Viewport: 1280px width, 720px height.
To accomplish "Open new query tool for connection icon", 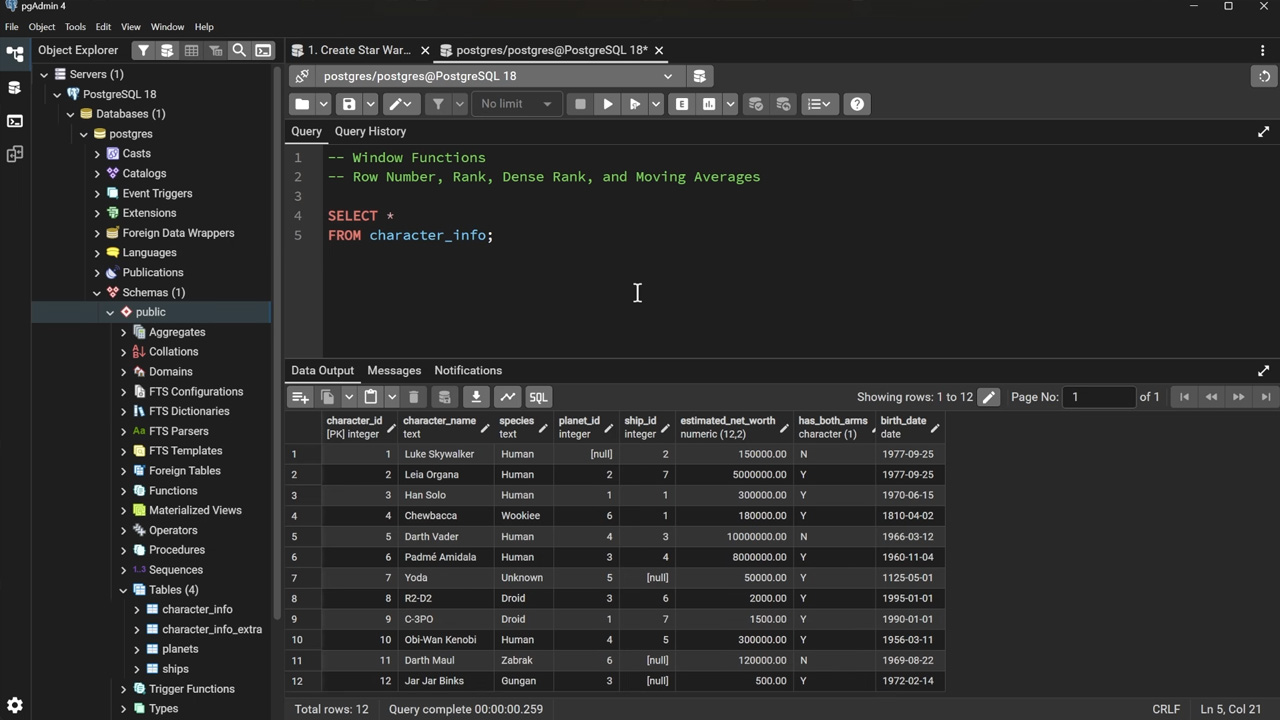I will pos(699,76).
